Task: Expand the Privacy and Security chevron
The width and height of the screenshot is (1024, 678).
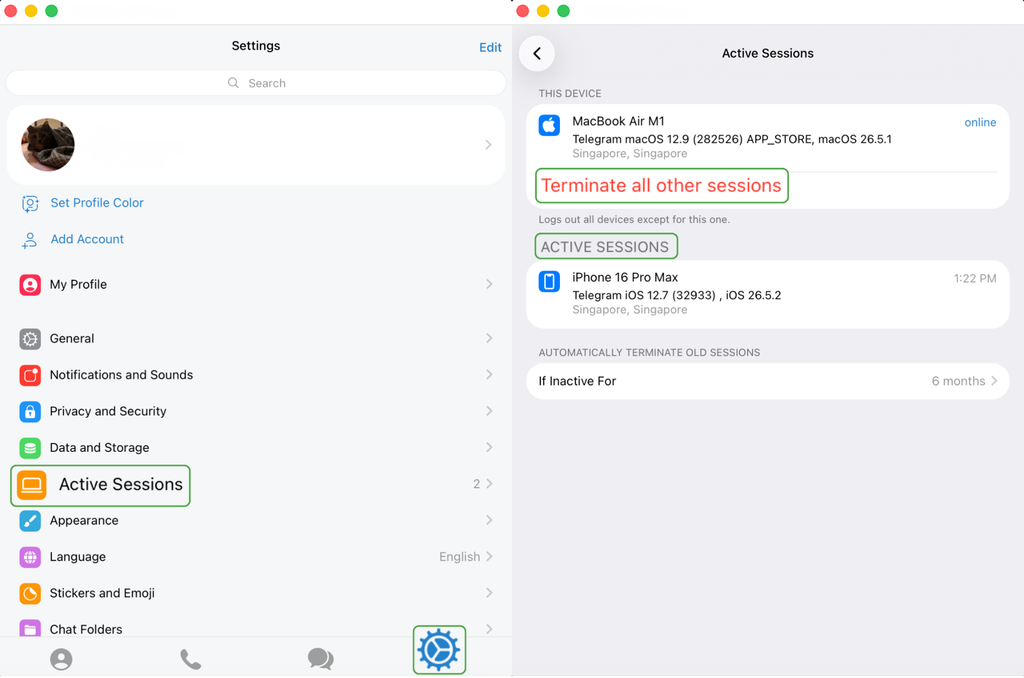Action: coord(489,411)
